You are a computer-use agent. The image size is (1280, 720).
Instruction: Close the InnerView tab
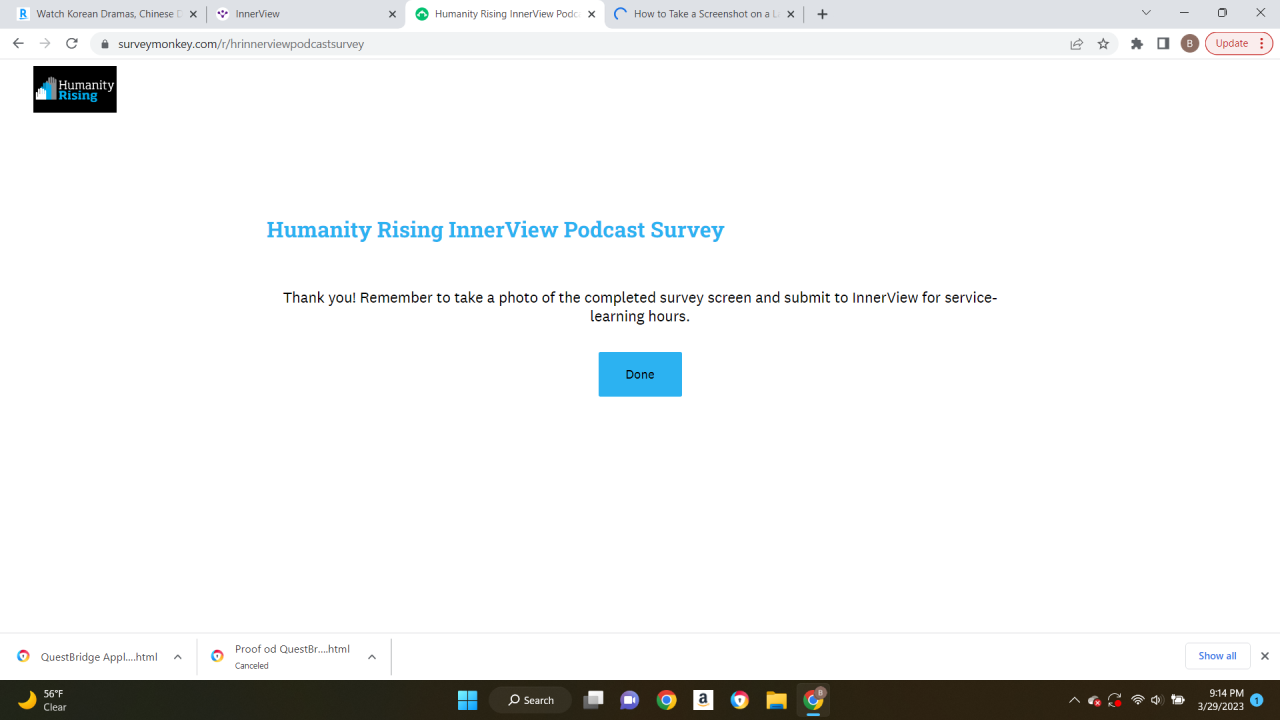(392, 15)
